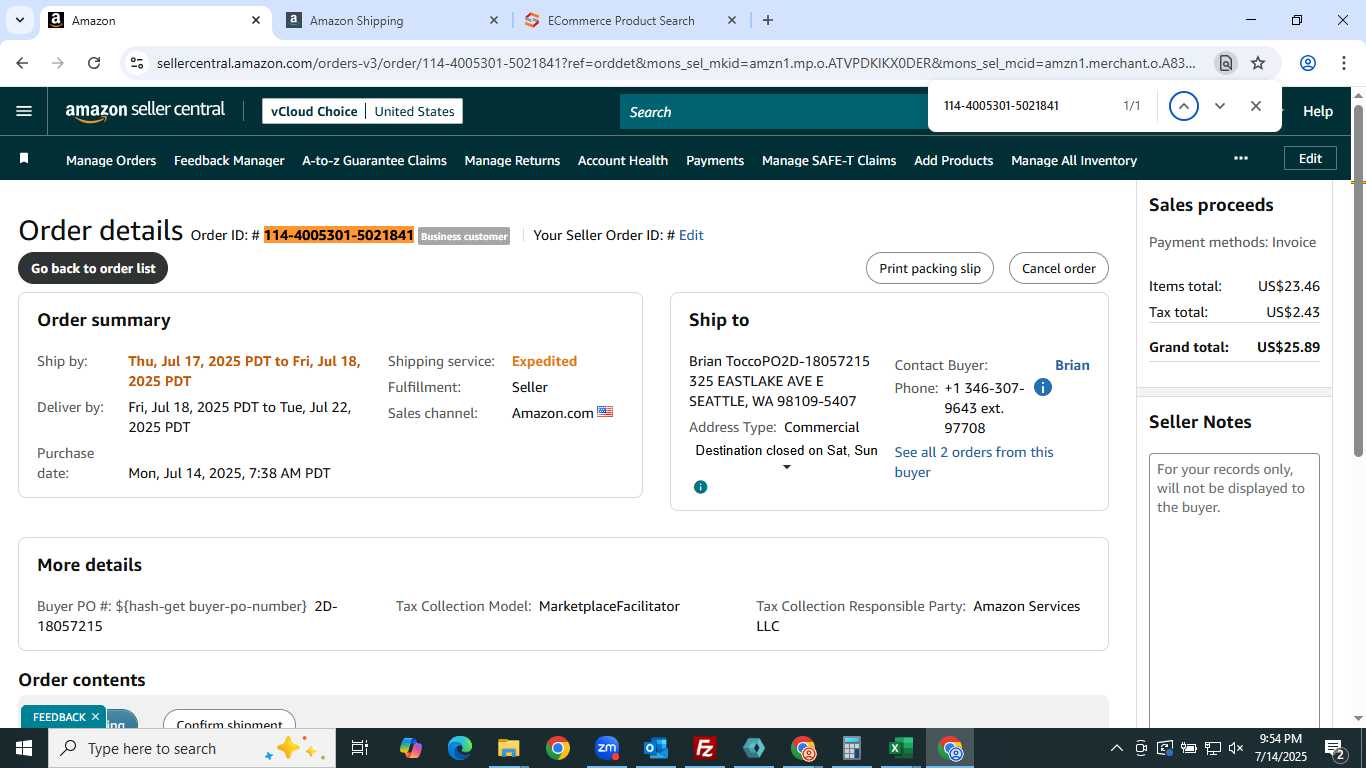The image size is (1366, 768).
Task: Click the browser back arrow
Action: [22, 63]
